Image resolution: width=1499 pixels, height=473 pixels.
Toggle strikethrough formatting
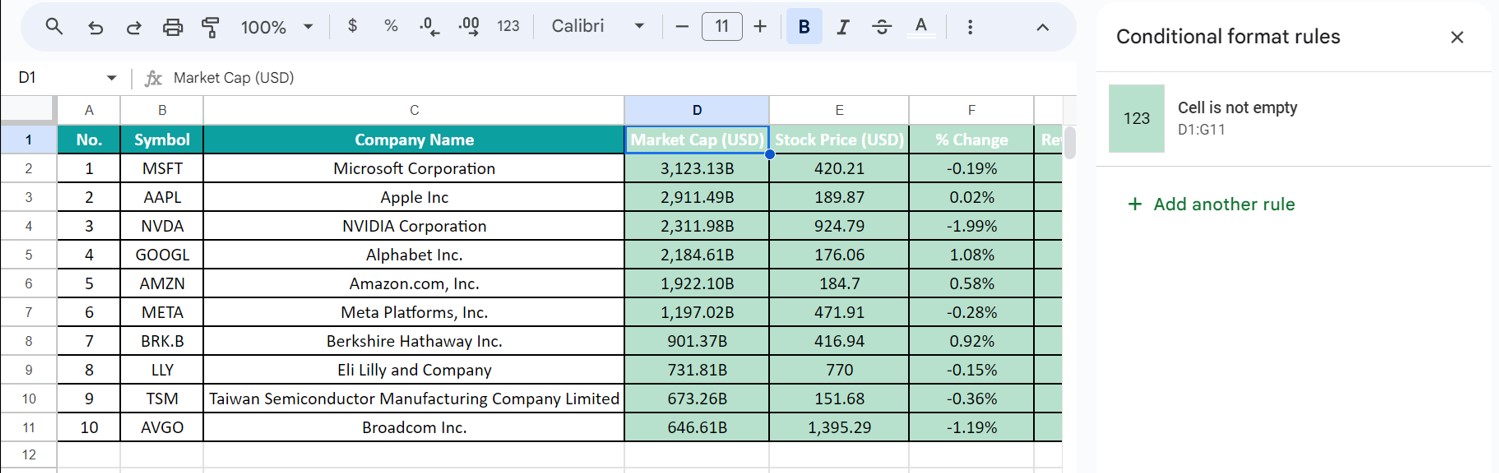(x=881, y=27)
